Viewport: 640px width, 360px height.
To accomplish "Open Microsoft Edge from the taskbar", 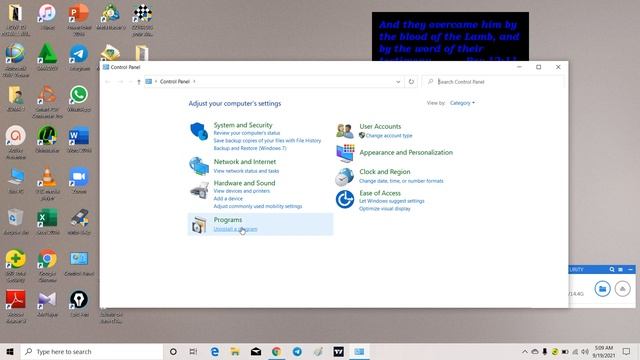I will tap(215, 351).
